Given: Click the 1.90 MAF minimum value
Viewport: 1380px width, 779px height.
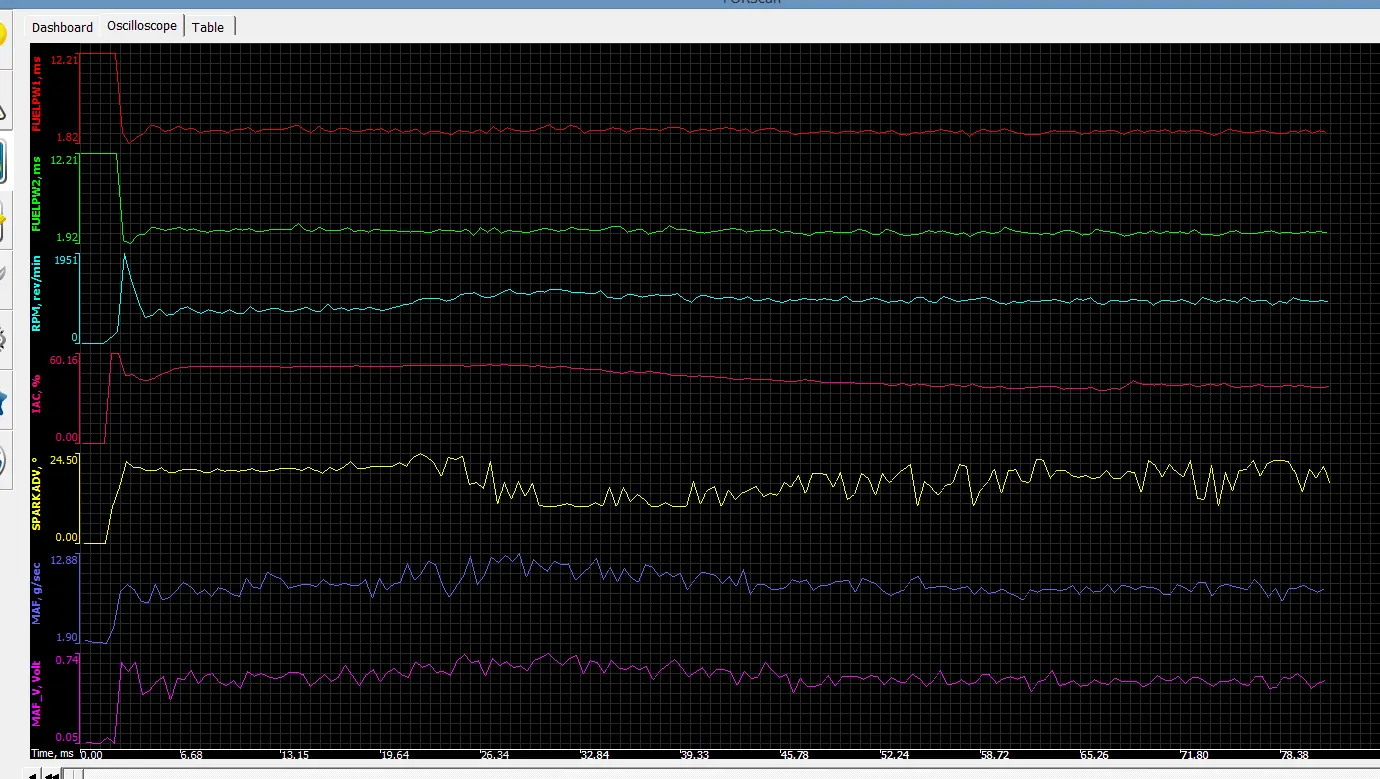Looking at the screenshot, I should tap(67, 637).
